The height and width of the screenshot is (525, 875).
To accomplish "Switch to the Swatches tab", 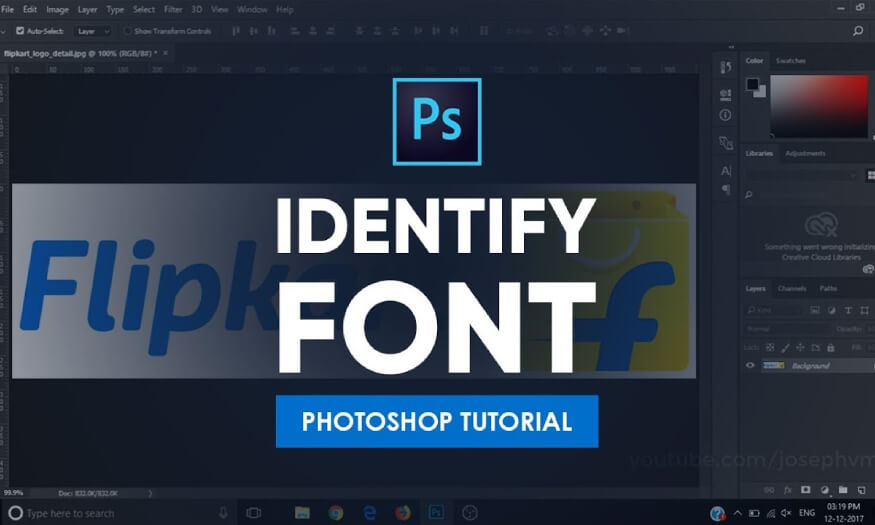I will tap(791, 61).
